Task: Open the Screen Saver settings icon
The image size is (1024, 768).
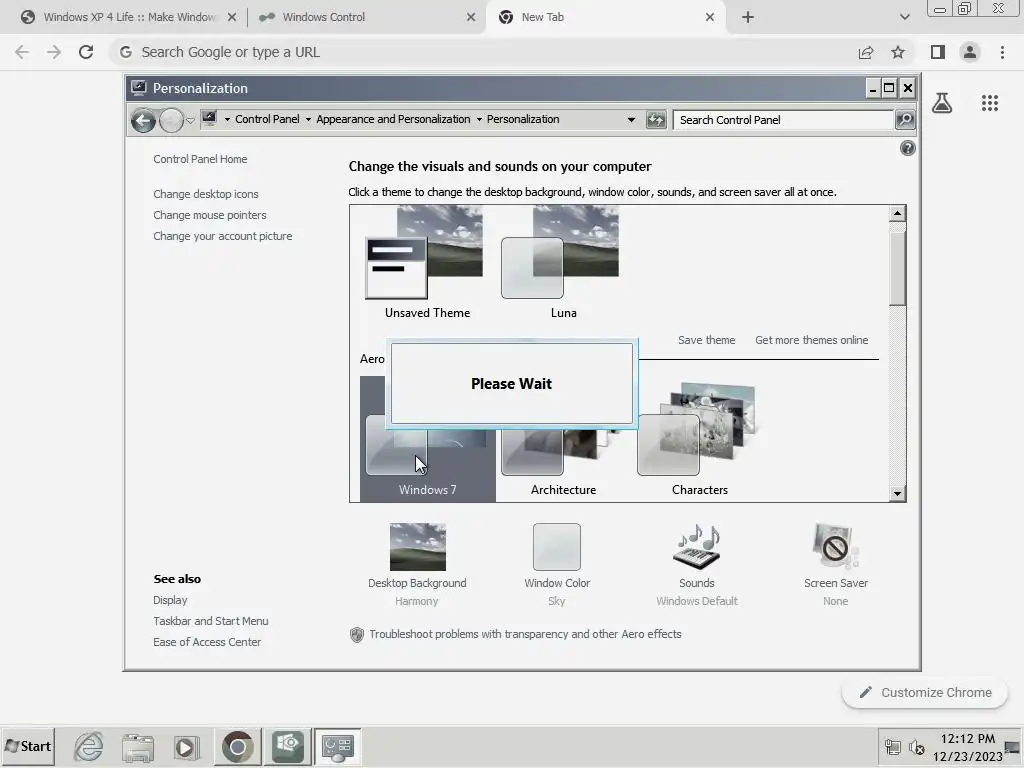Action: 835,547
